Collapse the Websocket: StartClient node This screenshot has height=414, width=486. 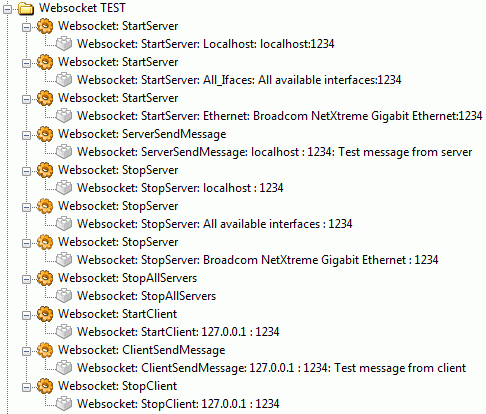coord(26,315)
